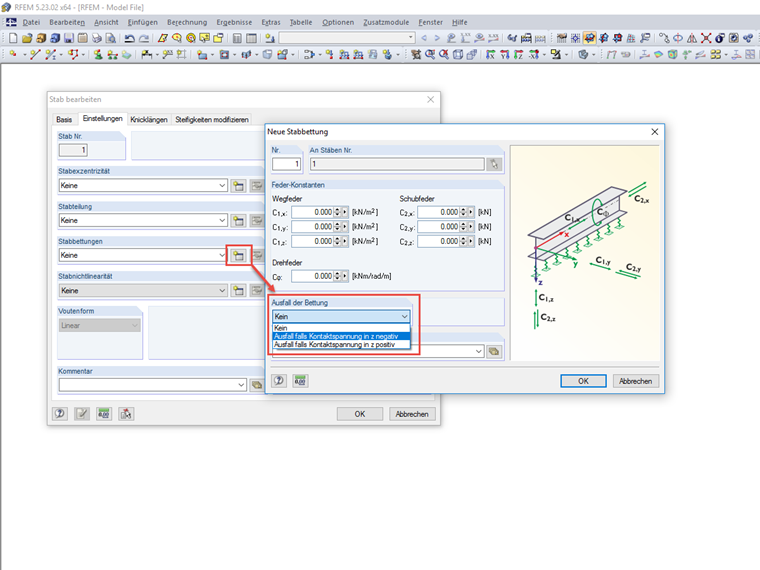Create new Stabexzentrizität via its icon
The height and width of the screenshot is (570, 760).
[x=238, y=186]
